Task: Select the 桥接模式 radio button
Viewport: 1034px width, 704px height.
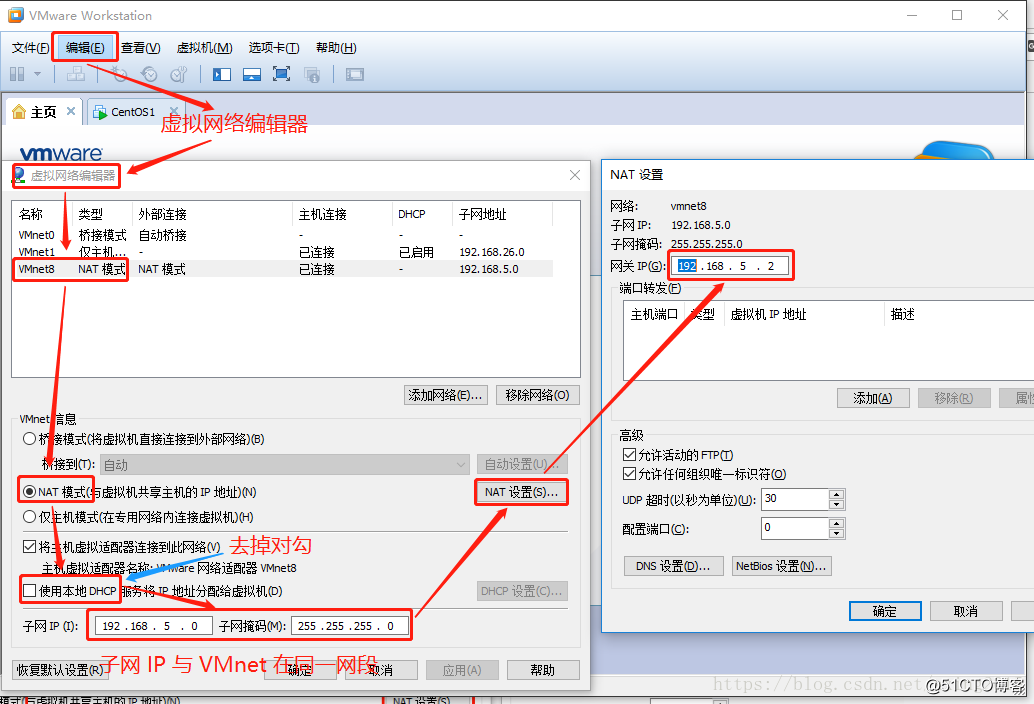Action: (x=30, y=439)
